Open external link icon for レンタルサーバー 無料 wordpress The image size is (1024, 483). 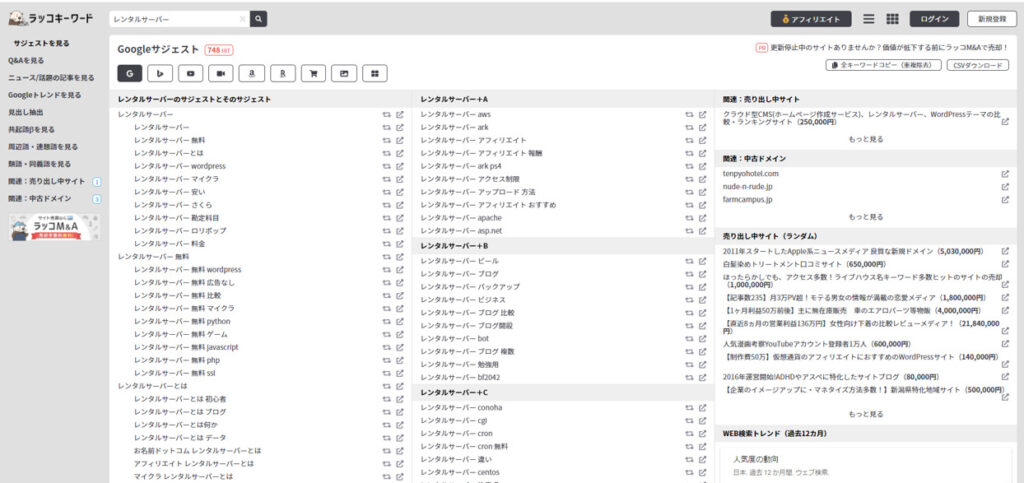pyautogui.click(x=400, y=270)
